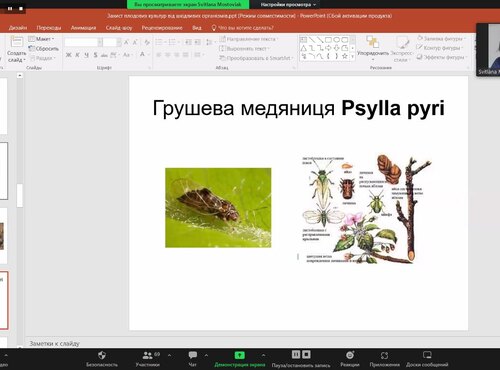Image resolution: width=500 pixels, height=370 pixels.
Task: Open the Рецензирование ribbon tab
Action: click(162, 28)
